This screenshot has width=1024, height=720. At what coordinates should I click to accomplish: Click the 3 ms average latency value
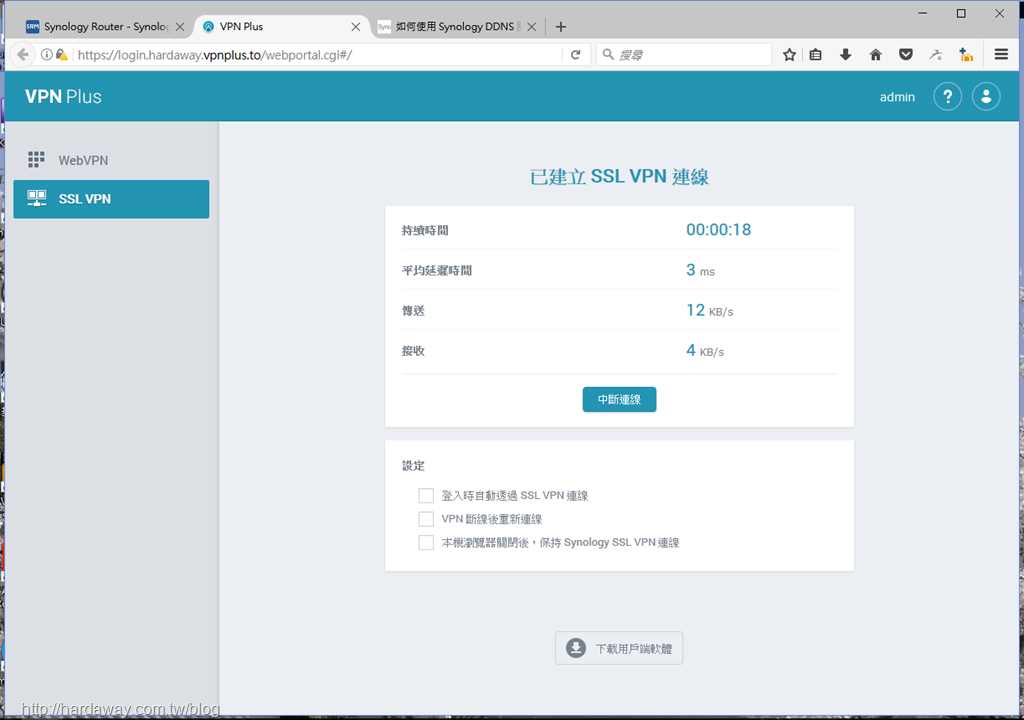pyautogui.click(x=700, y=270)
